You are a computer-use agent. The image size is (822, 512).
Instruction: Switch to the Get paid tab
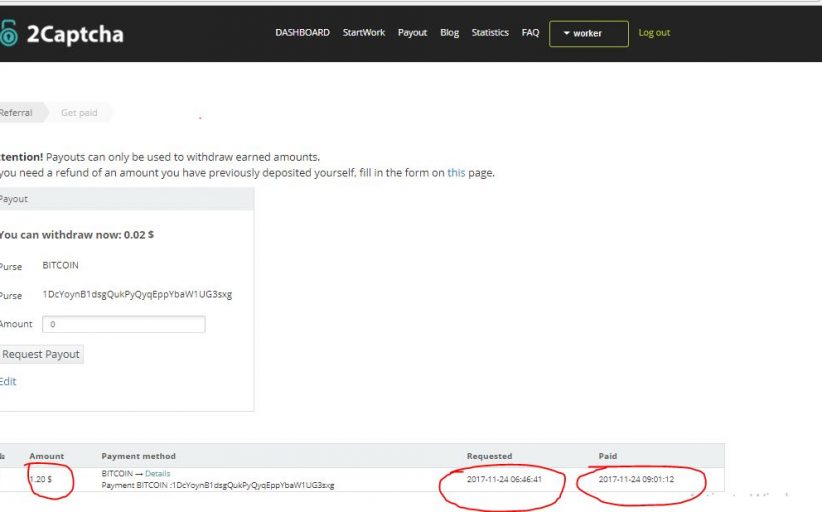79,113
